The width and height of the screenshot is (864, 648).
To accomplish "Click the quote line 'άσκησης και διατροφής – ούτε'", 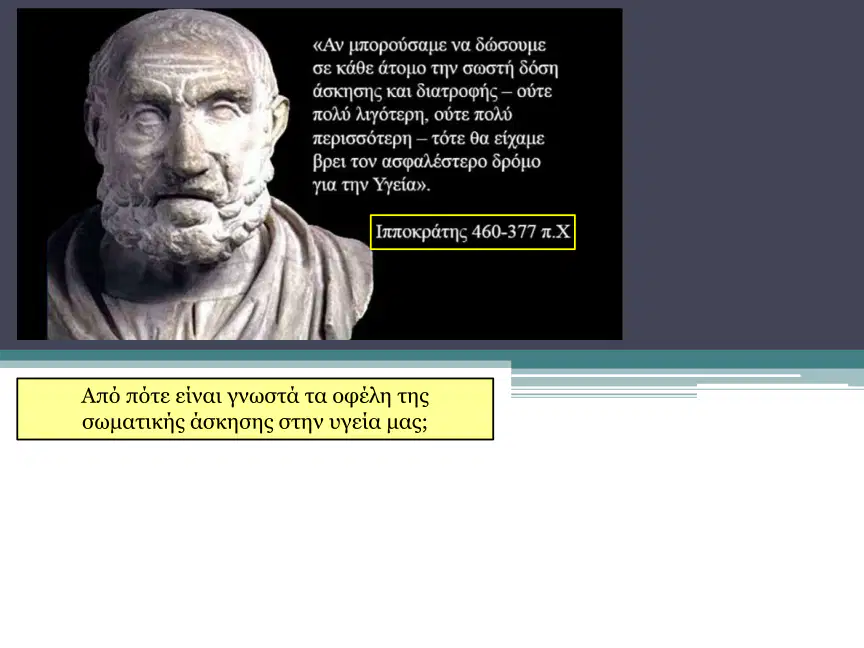I will coord(433,91).
